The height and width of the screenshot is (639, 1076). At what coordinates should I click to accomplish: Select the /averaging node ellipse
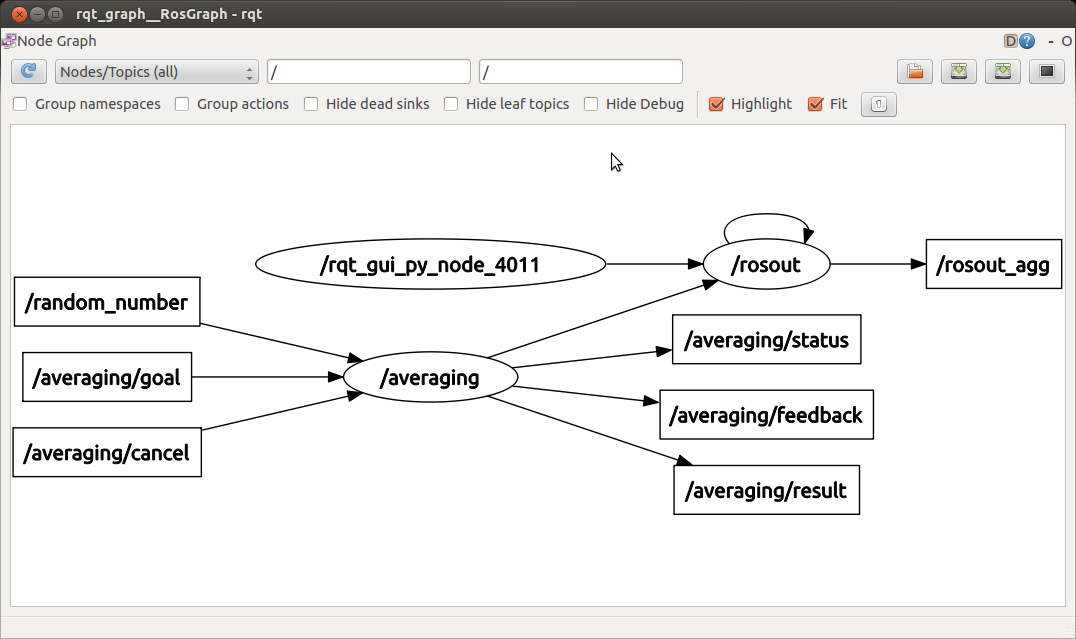click(430, 378)
